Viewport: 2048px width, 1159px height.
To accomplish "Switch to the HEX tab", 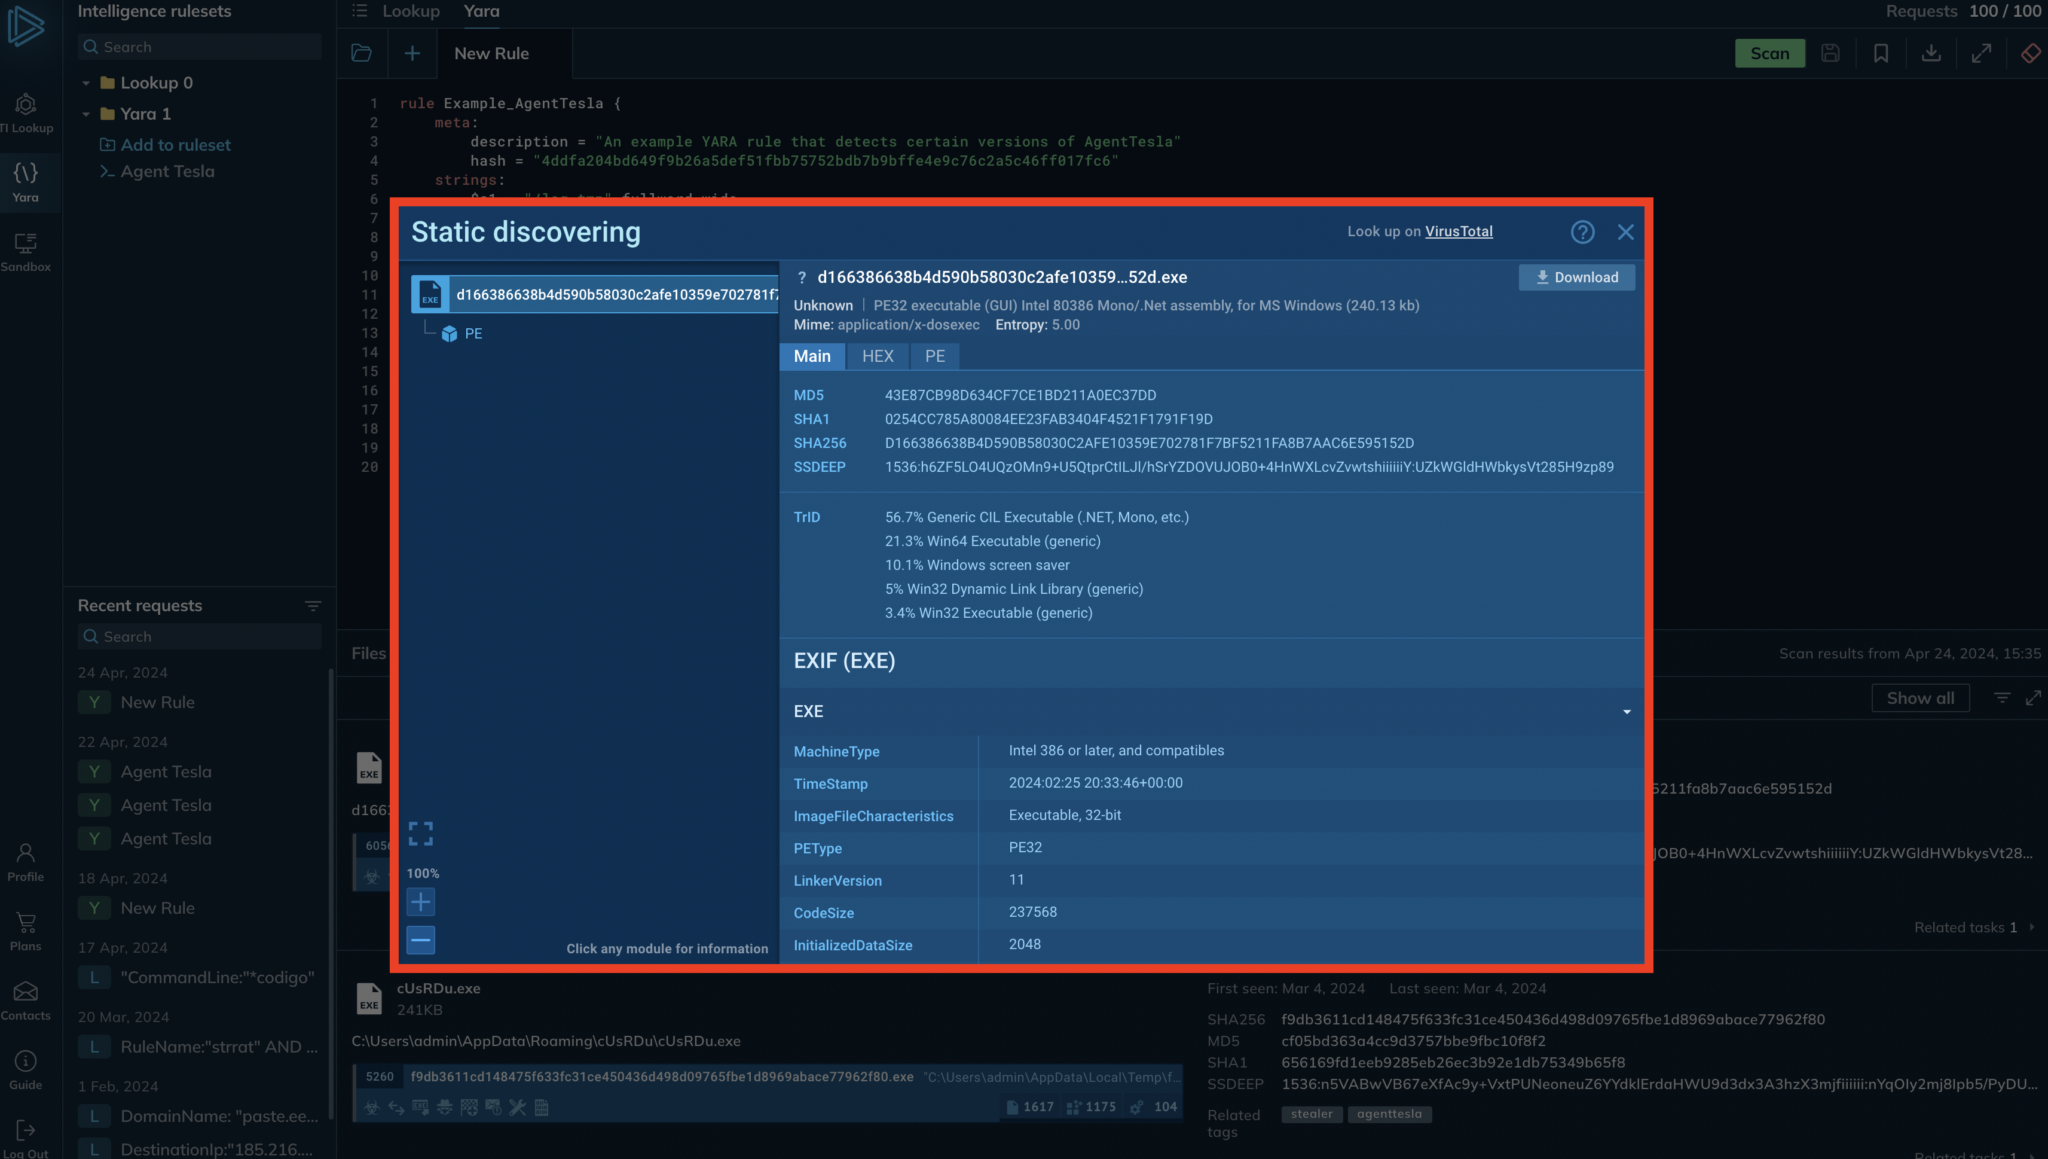I will tap(877, 356).
